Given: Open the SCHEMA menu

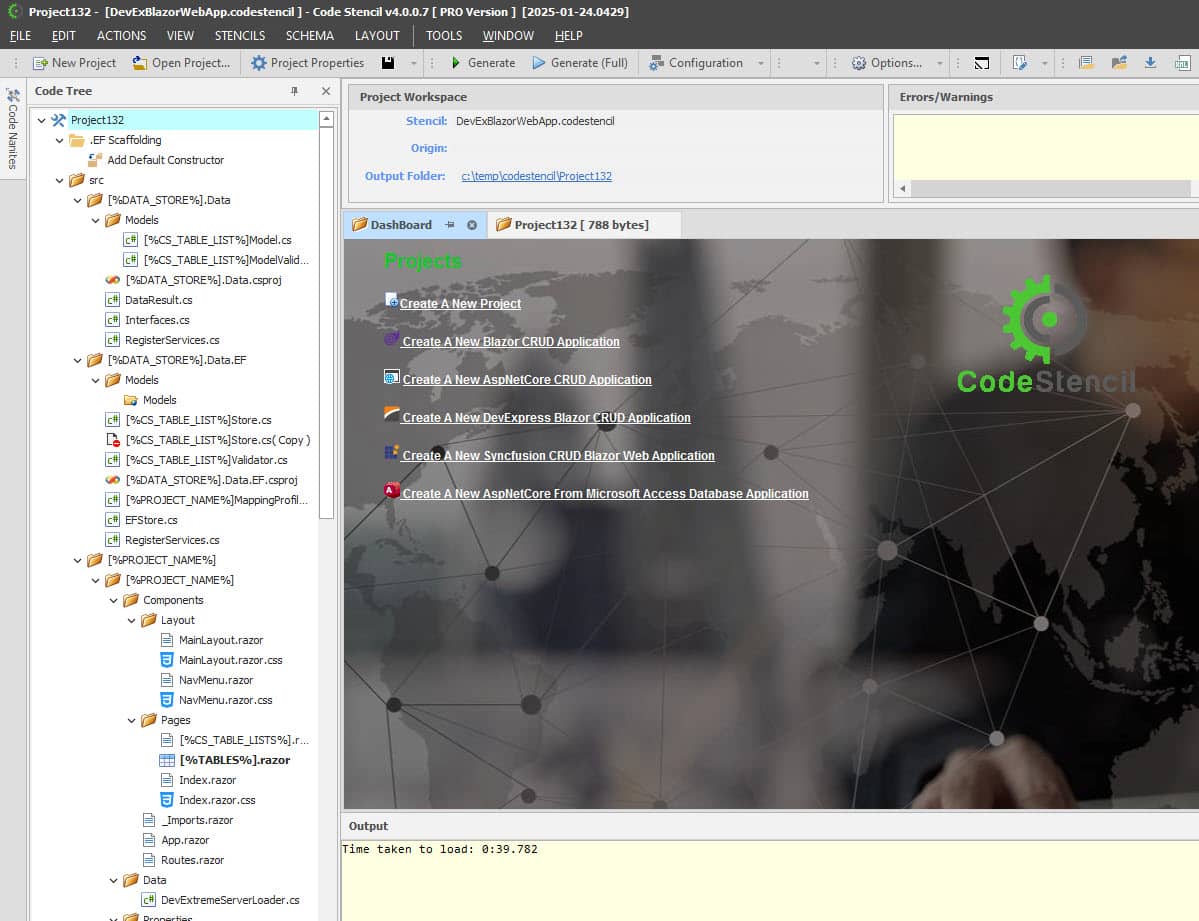Looking at the screenshot, I should pyautogui.click(x=310, y=35).
